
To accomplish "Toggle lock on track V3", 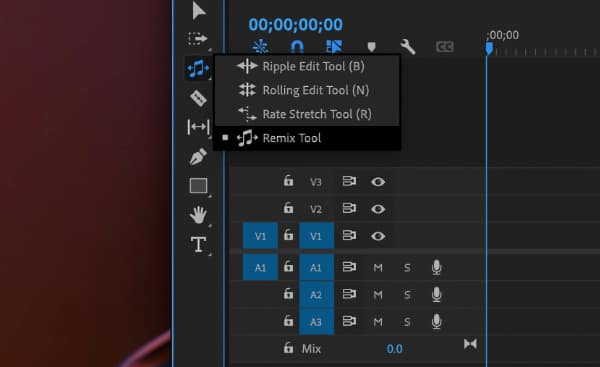I will [288, 181].
